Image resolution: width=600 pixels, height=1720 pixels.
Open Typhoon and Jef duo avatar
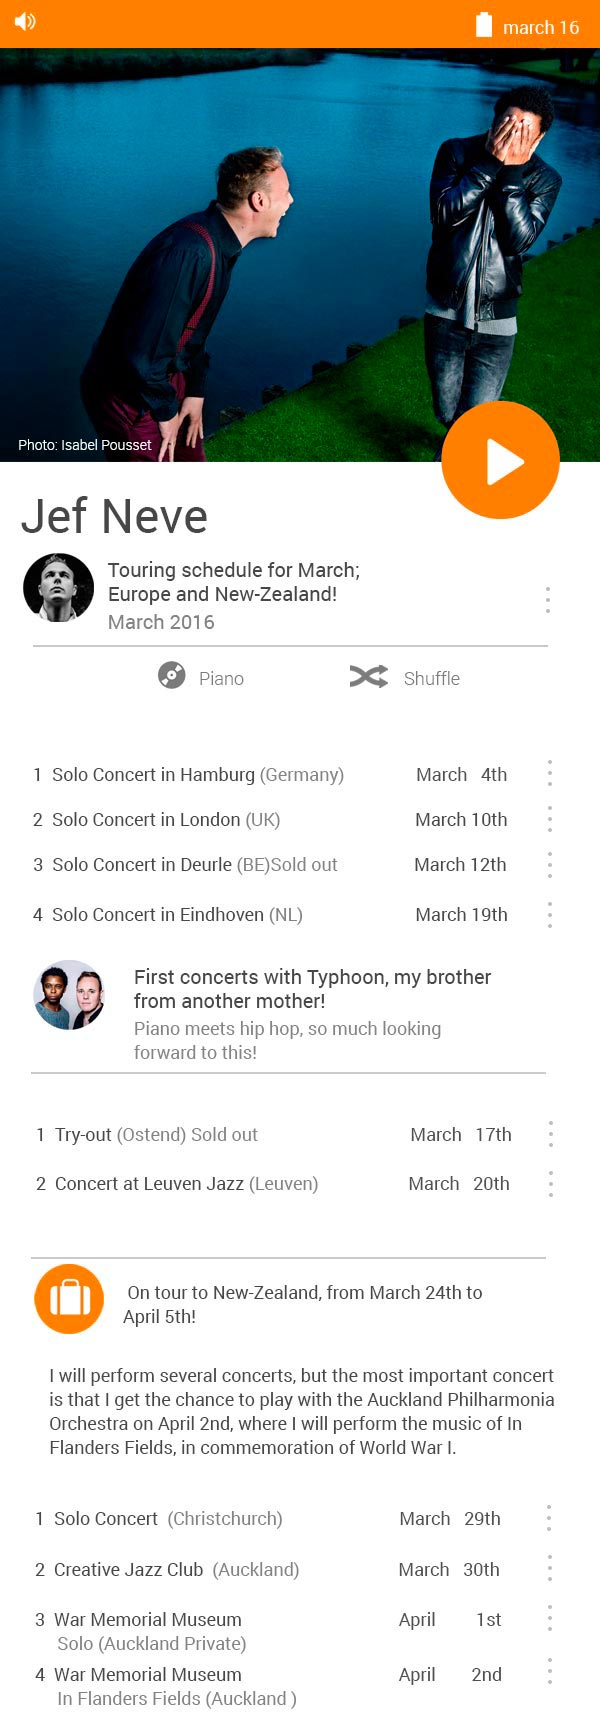pos(69,995)
